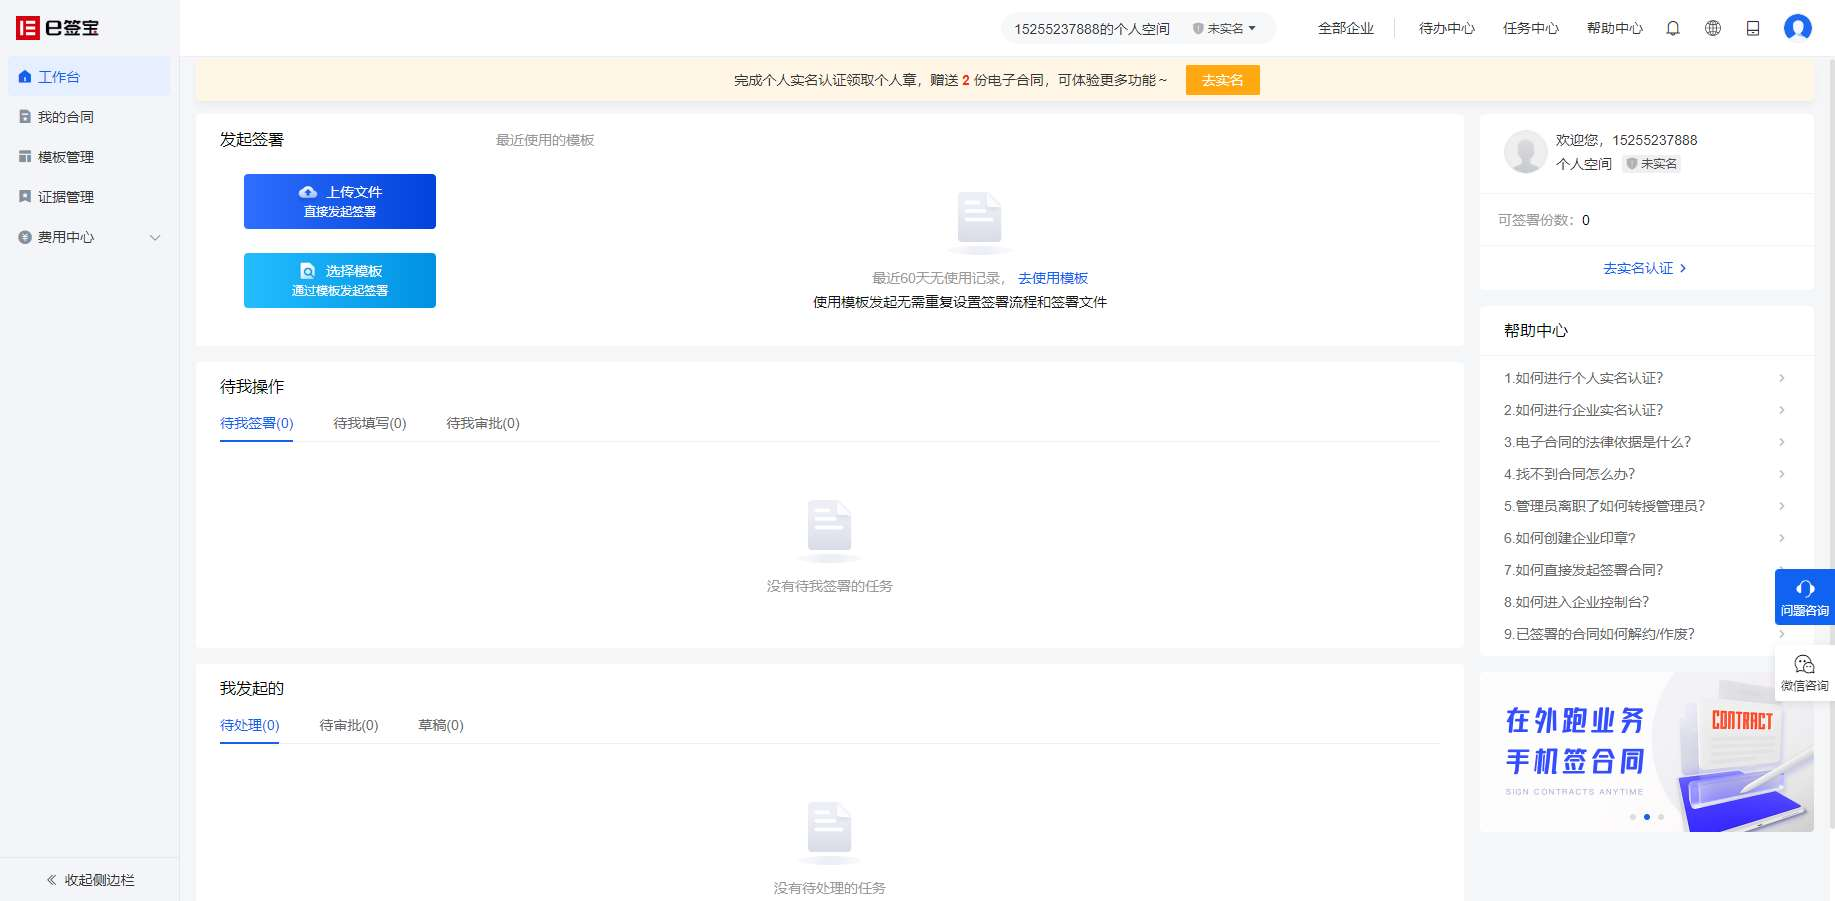Click the 费用中心 sidebar item

tap(89, 237)
